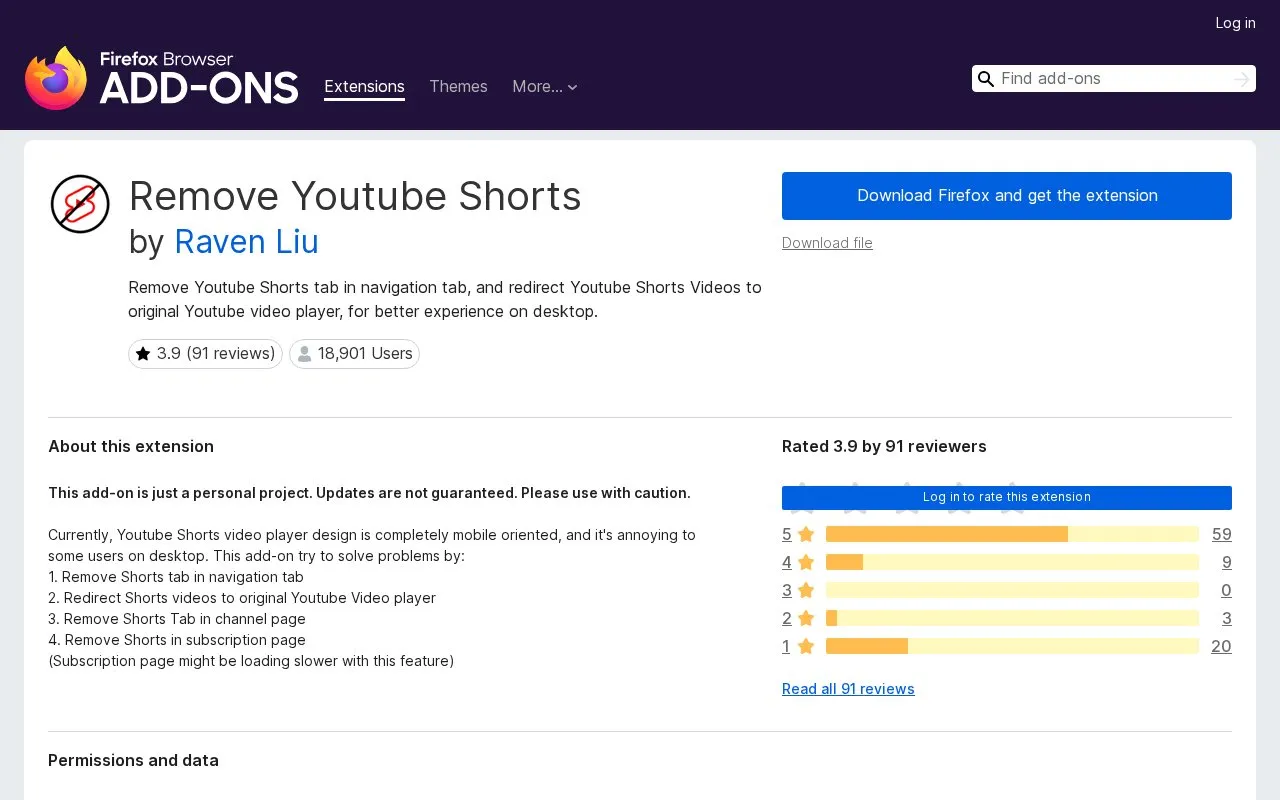Viewport: 1280px width, 800px height.
Task: Click Log in to rate this extension
Action: 1007,497
